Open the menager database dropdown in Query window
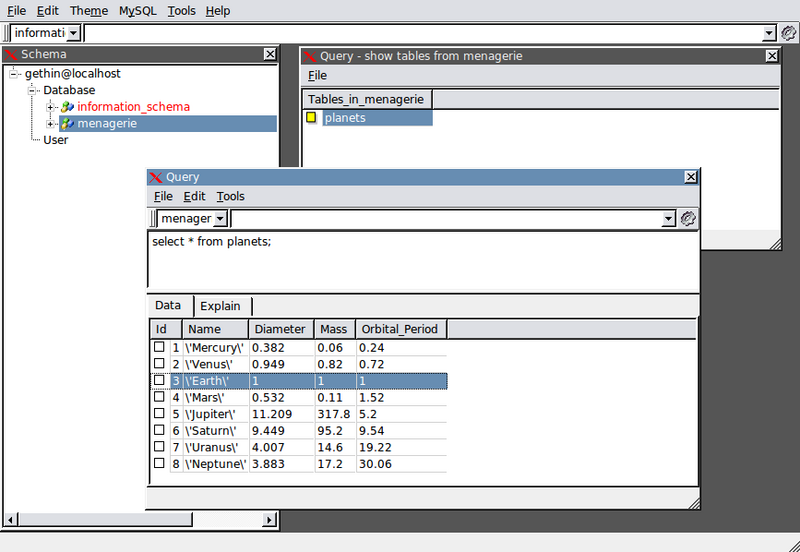Screen dimensions: 800x552 [x=221, y=218]
